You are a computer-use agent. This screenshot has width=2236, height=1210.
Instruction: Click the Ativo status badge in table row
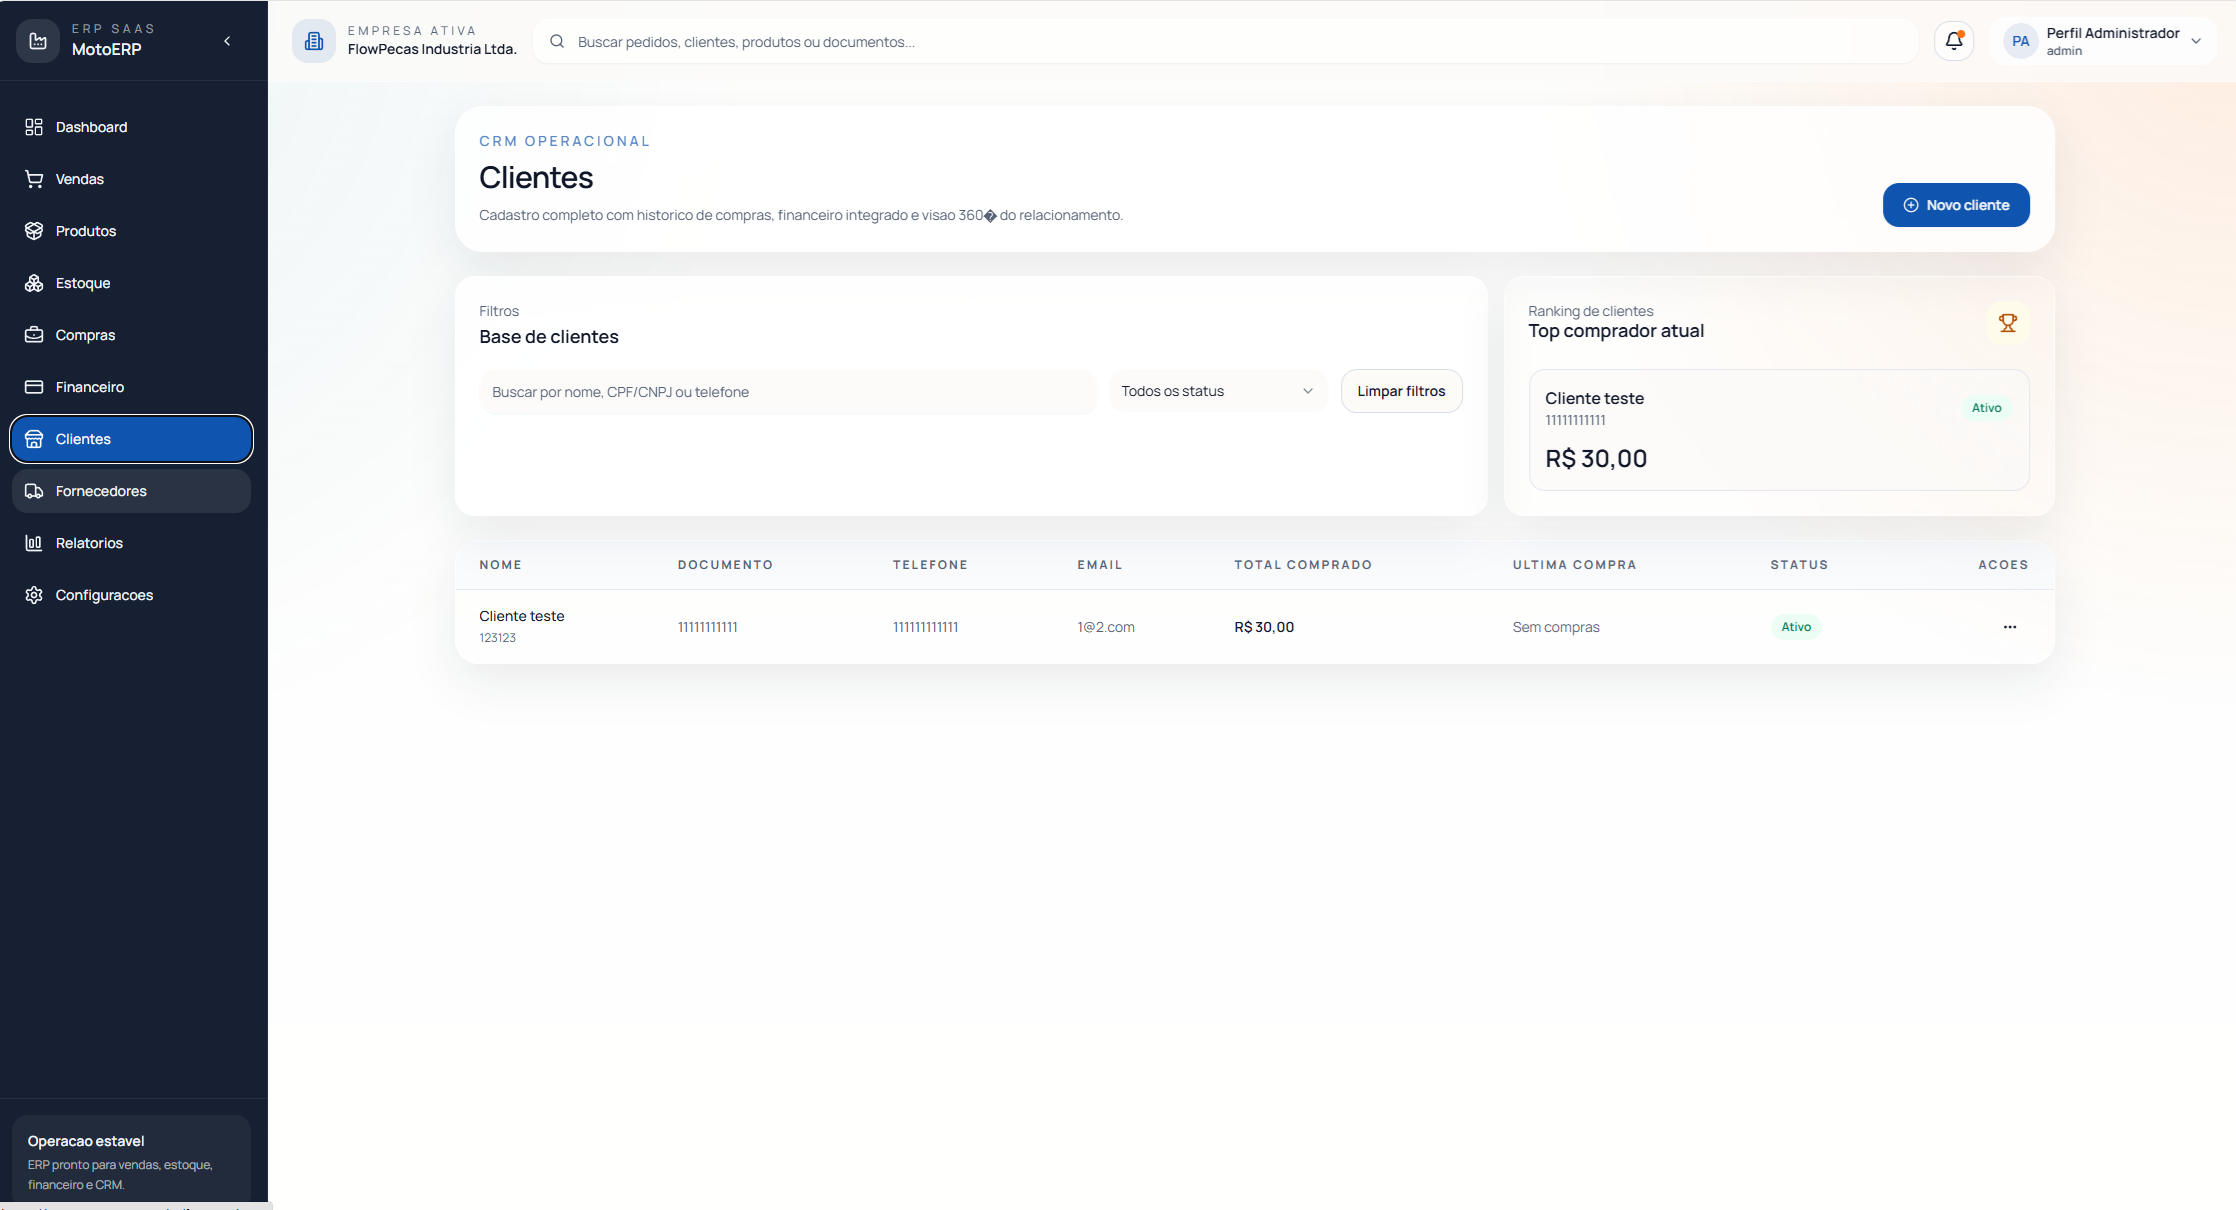[x=1795, y=627]
